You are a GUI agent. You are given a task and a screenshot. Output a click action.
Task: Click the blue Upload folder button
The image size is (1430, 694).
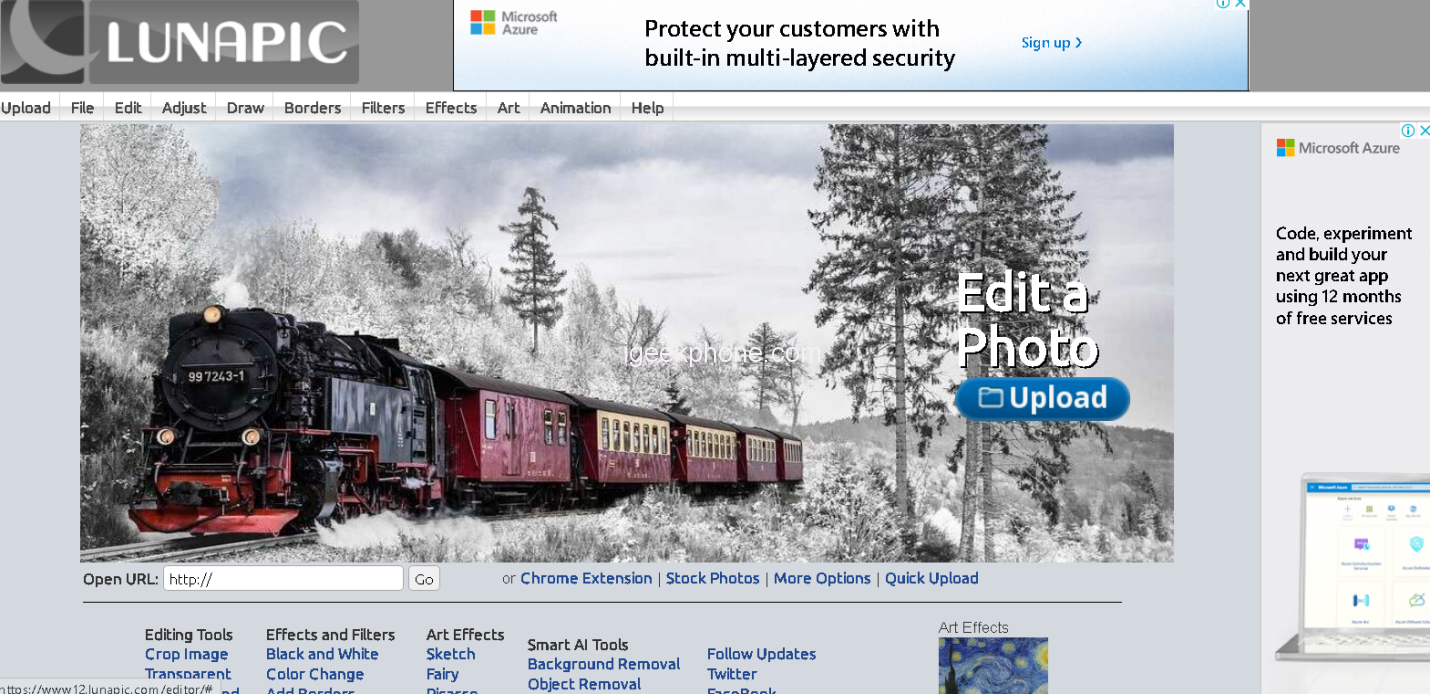pos(1043,398)
